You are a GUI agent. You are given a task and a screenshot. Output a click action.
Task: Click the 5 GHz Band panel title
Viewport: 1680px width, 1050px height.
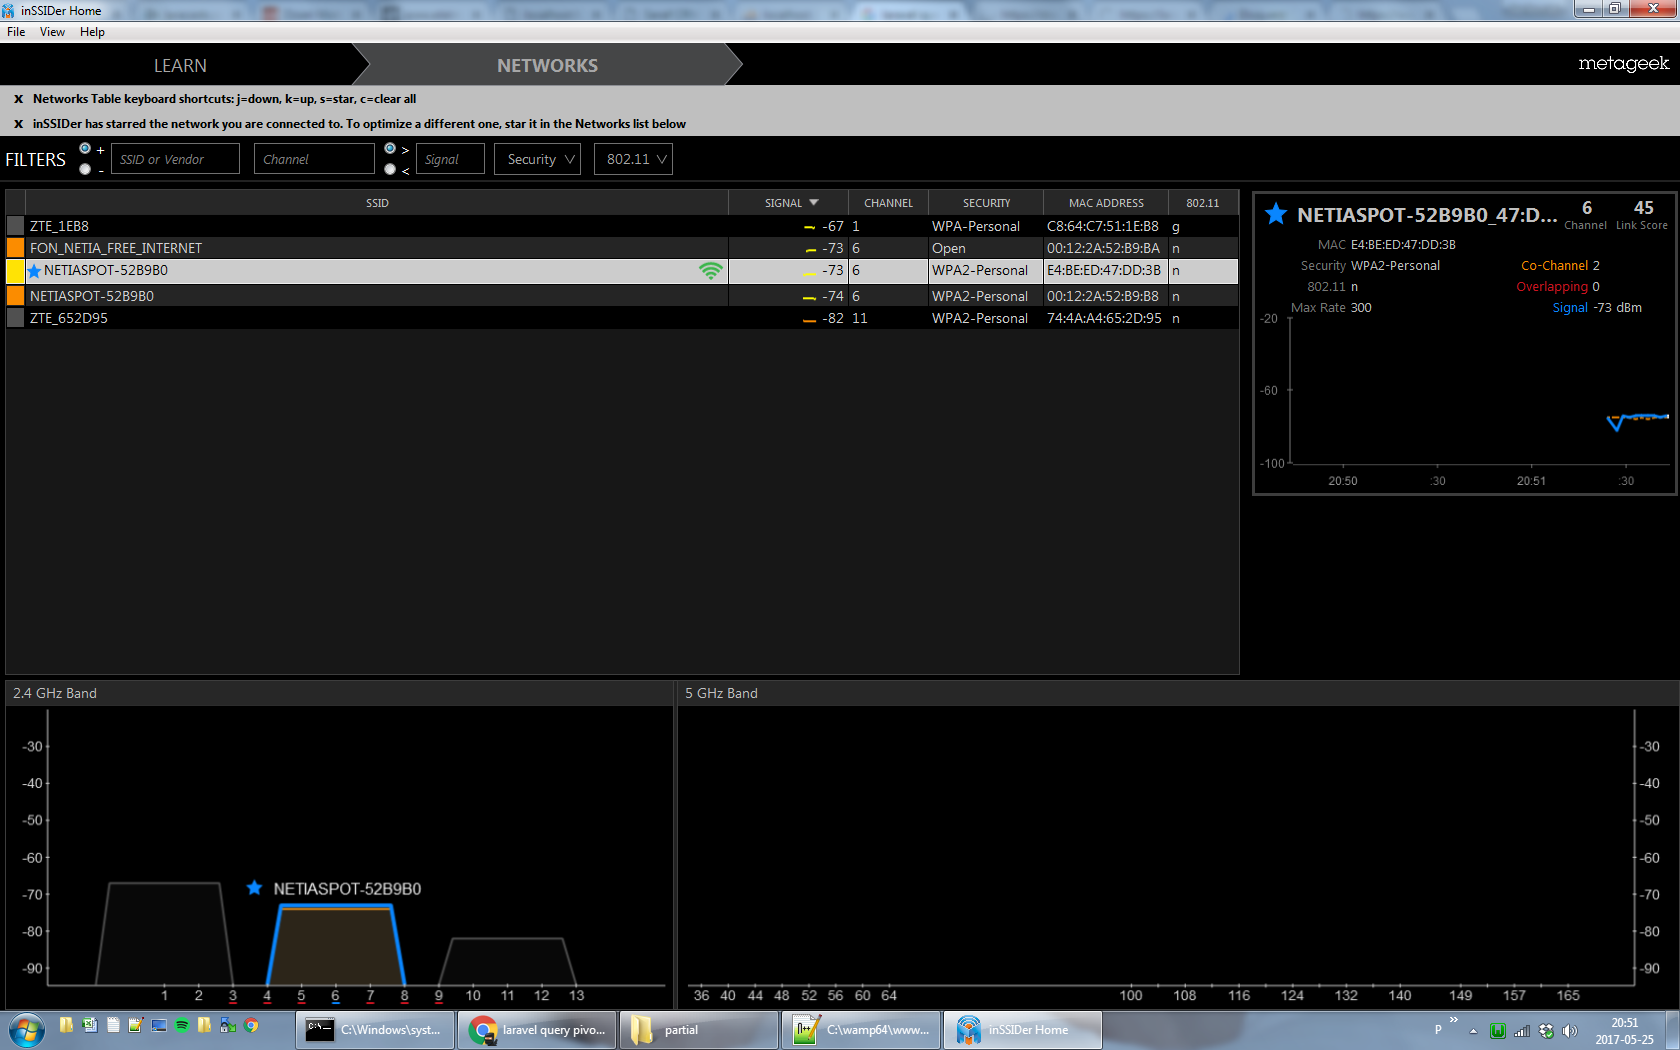tap(721, 693)
